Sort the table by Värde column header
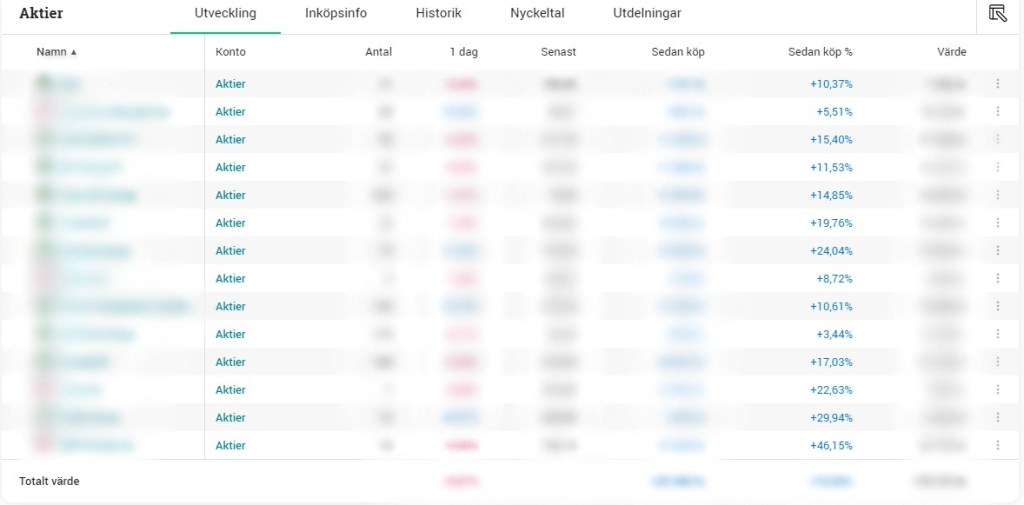This screenshot has height=505, width=1024. [x=951, y=52]
